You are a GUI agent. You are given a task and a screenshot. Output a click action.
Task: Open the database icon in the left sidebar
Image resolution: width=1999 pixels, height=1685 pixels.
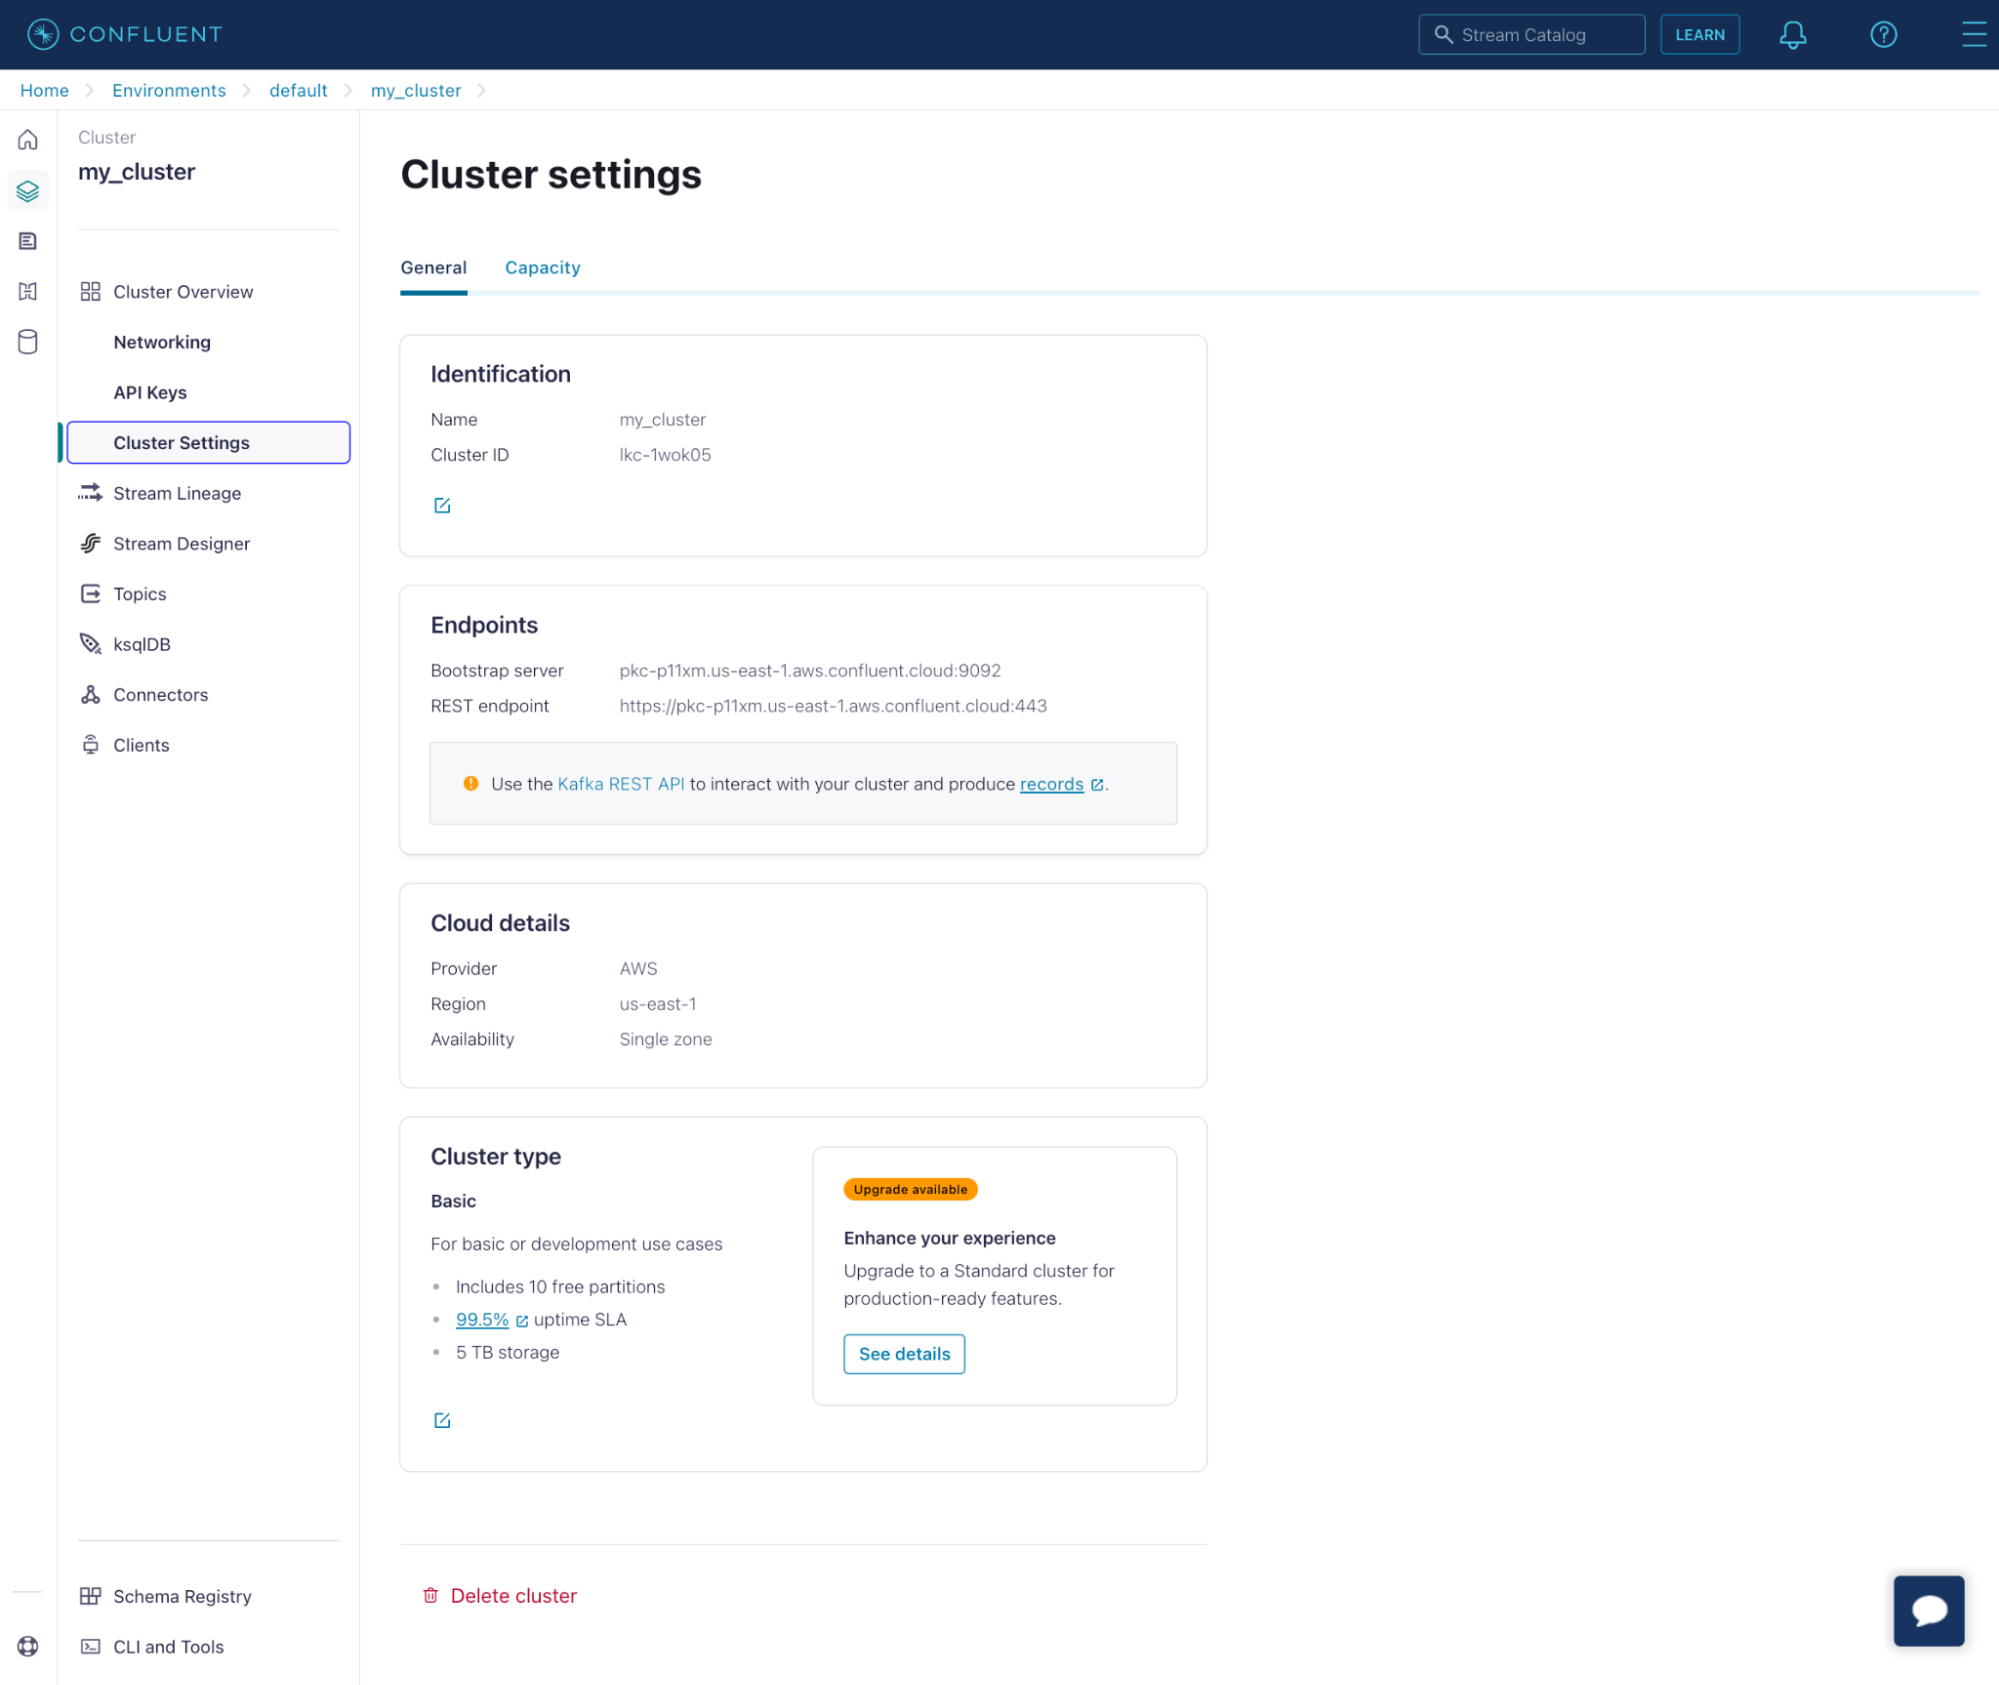tap(27, 342)
